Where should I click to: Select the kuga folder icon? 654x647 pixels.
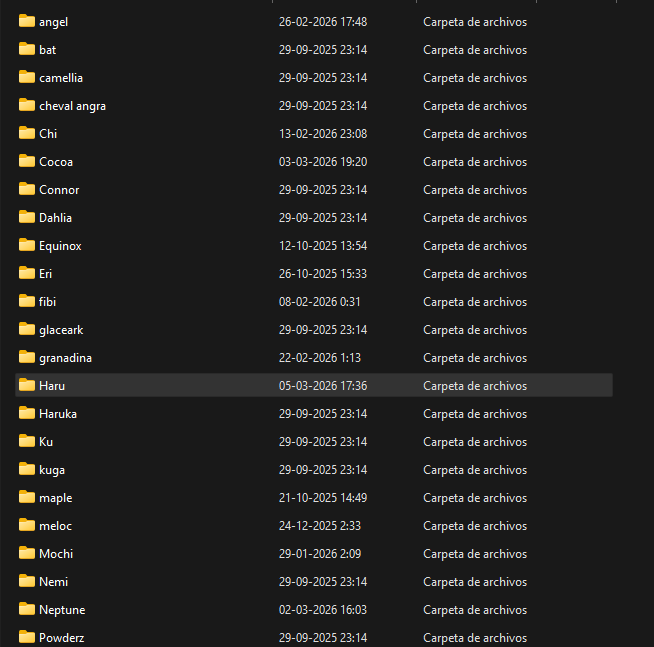pyautogui.click(x=27, y=468)
